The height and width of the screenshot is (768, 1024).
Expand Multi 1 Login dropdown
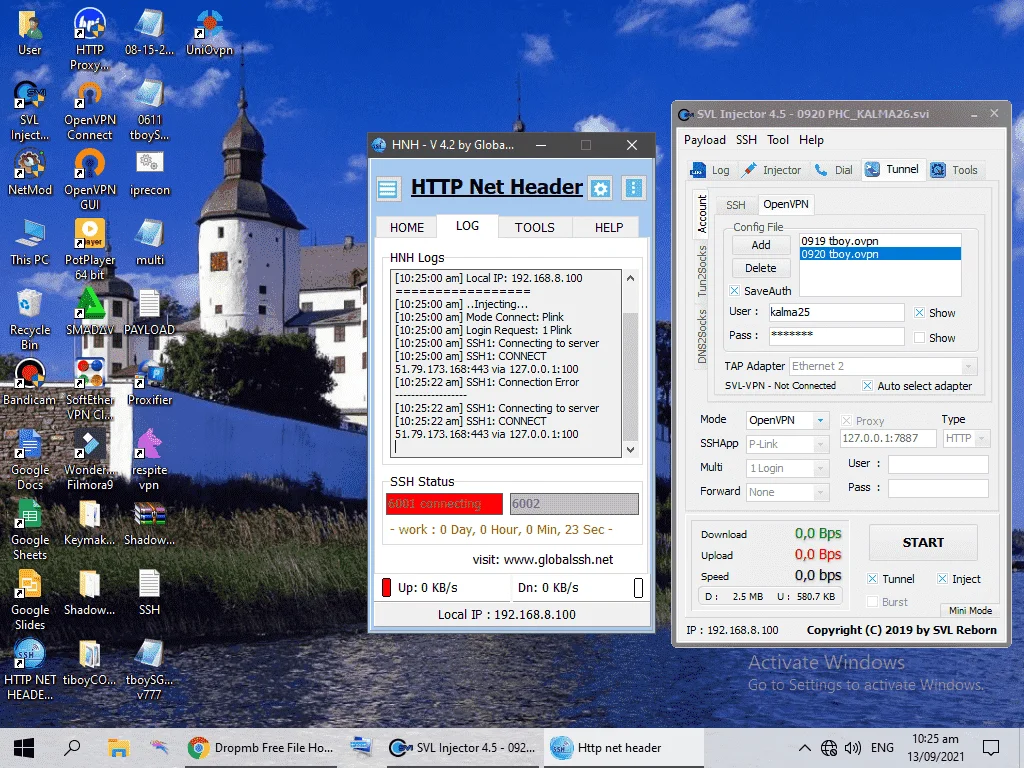(820, 468)
